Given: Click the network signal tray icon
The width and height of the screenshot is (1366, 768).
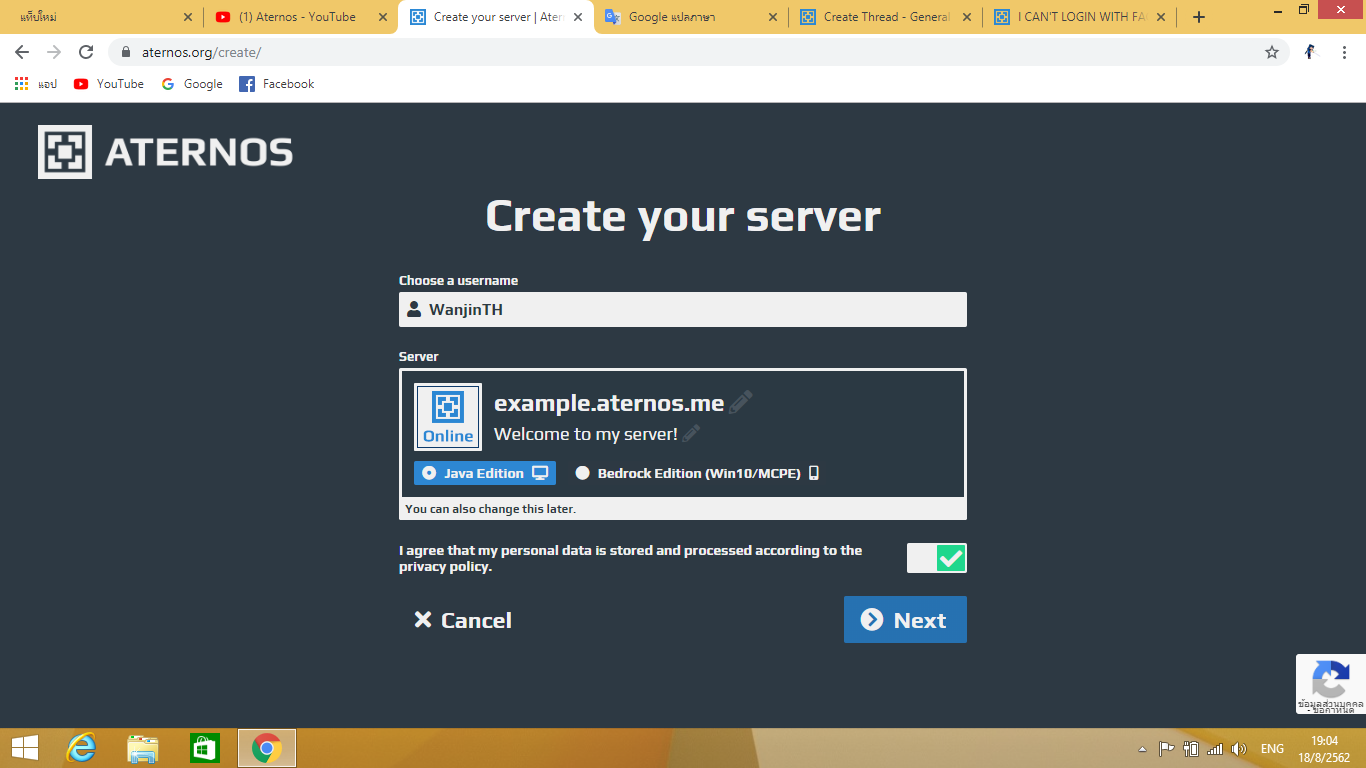Looking at the screenshot, I should (1215, 749).
